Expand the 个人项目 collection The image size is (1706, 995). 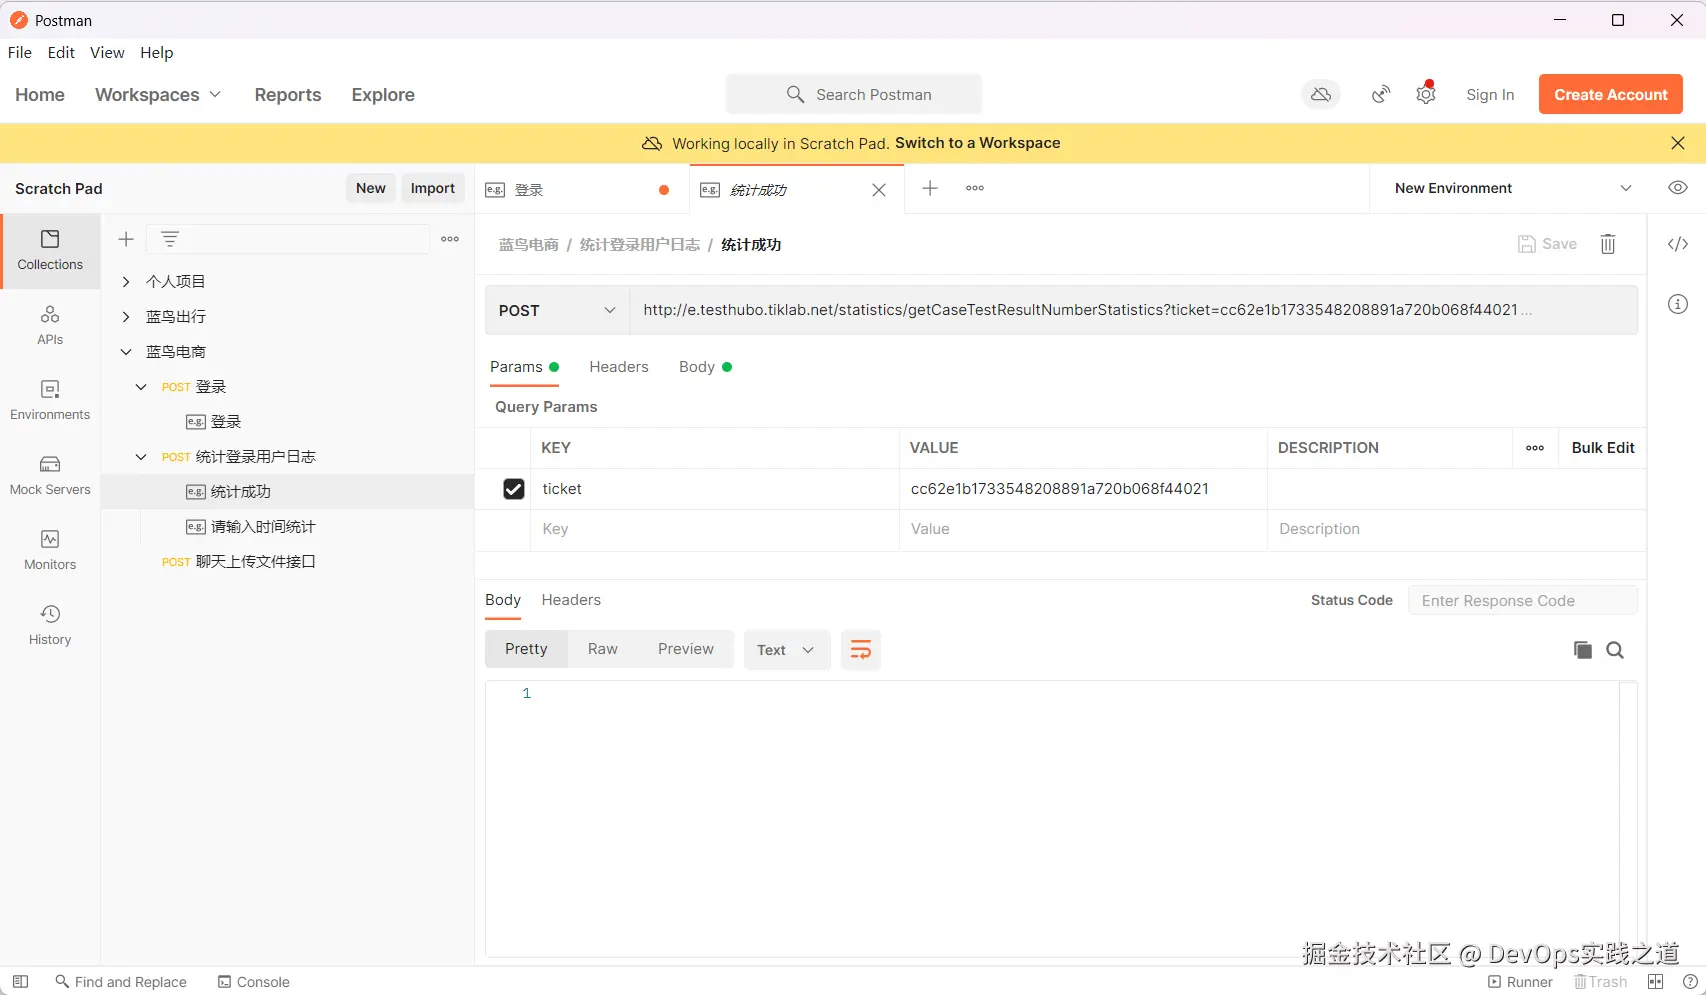click(126, 282)
